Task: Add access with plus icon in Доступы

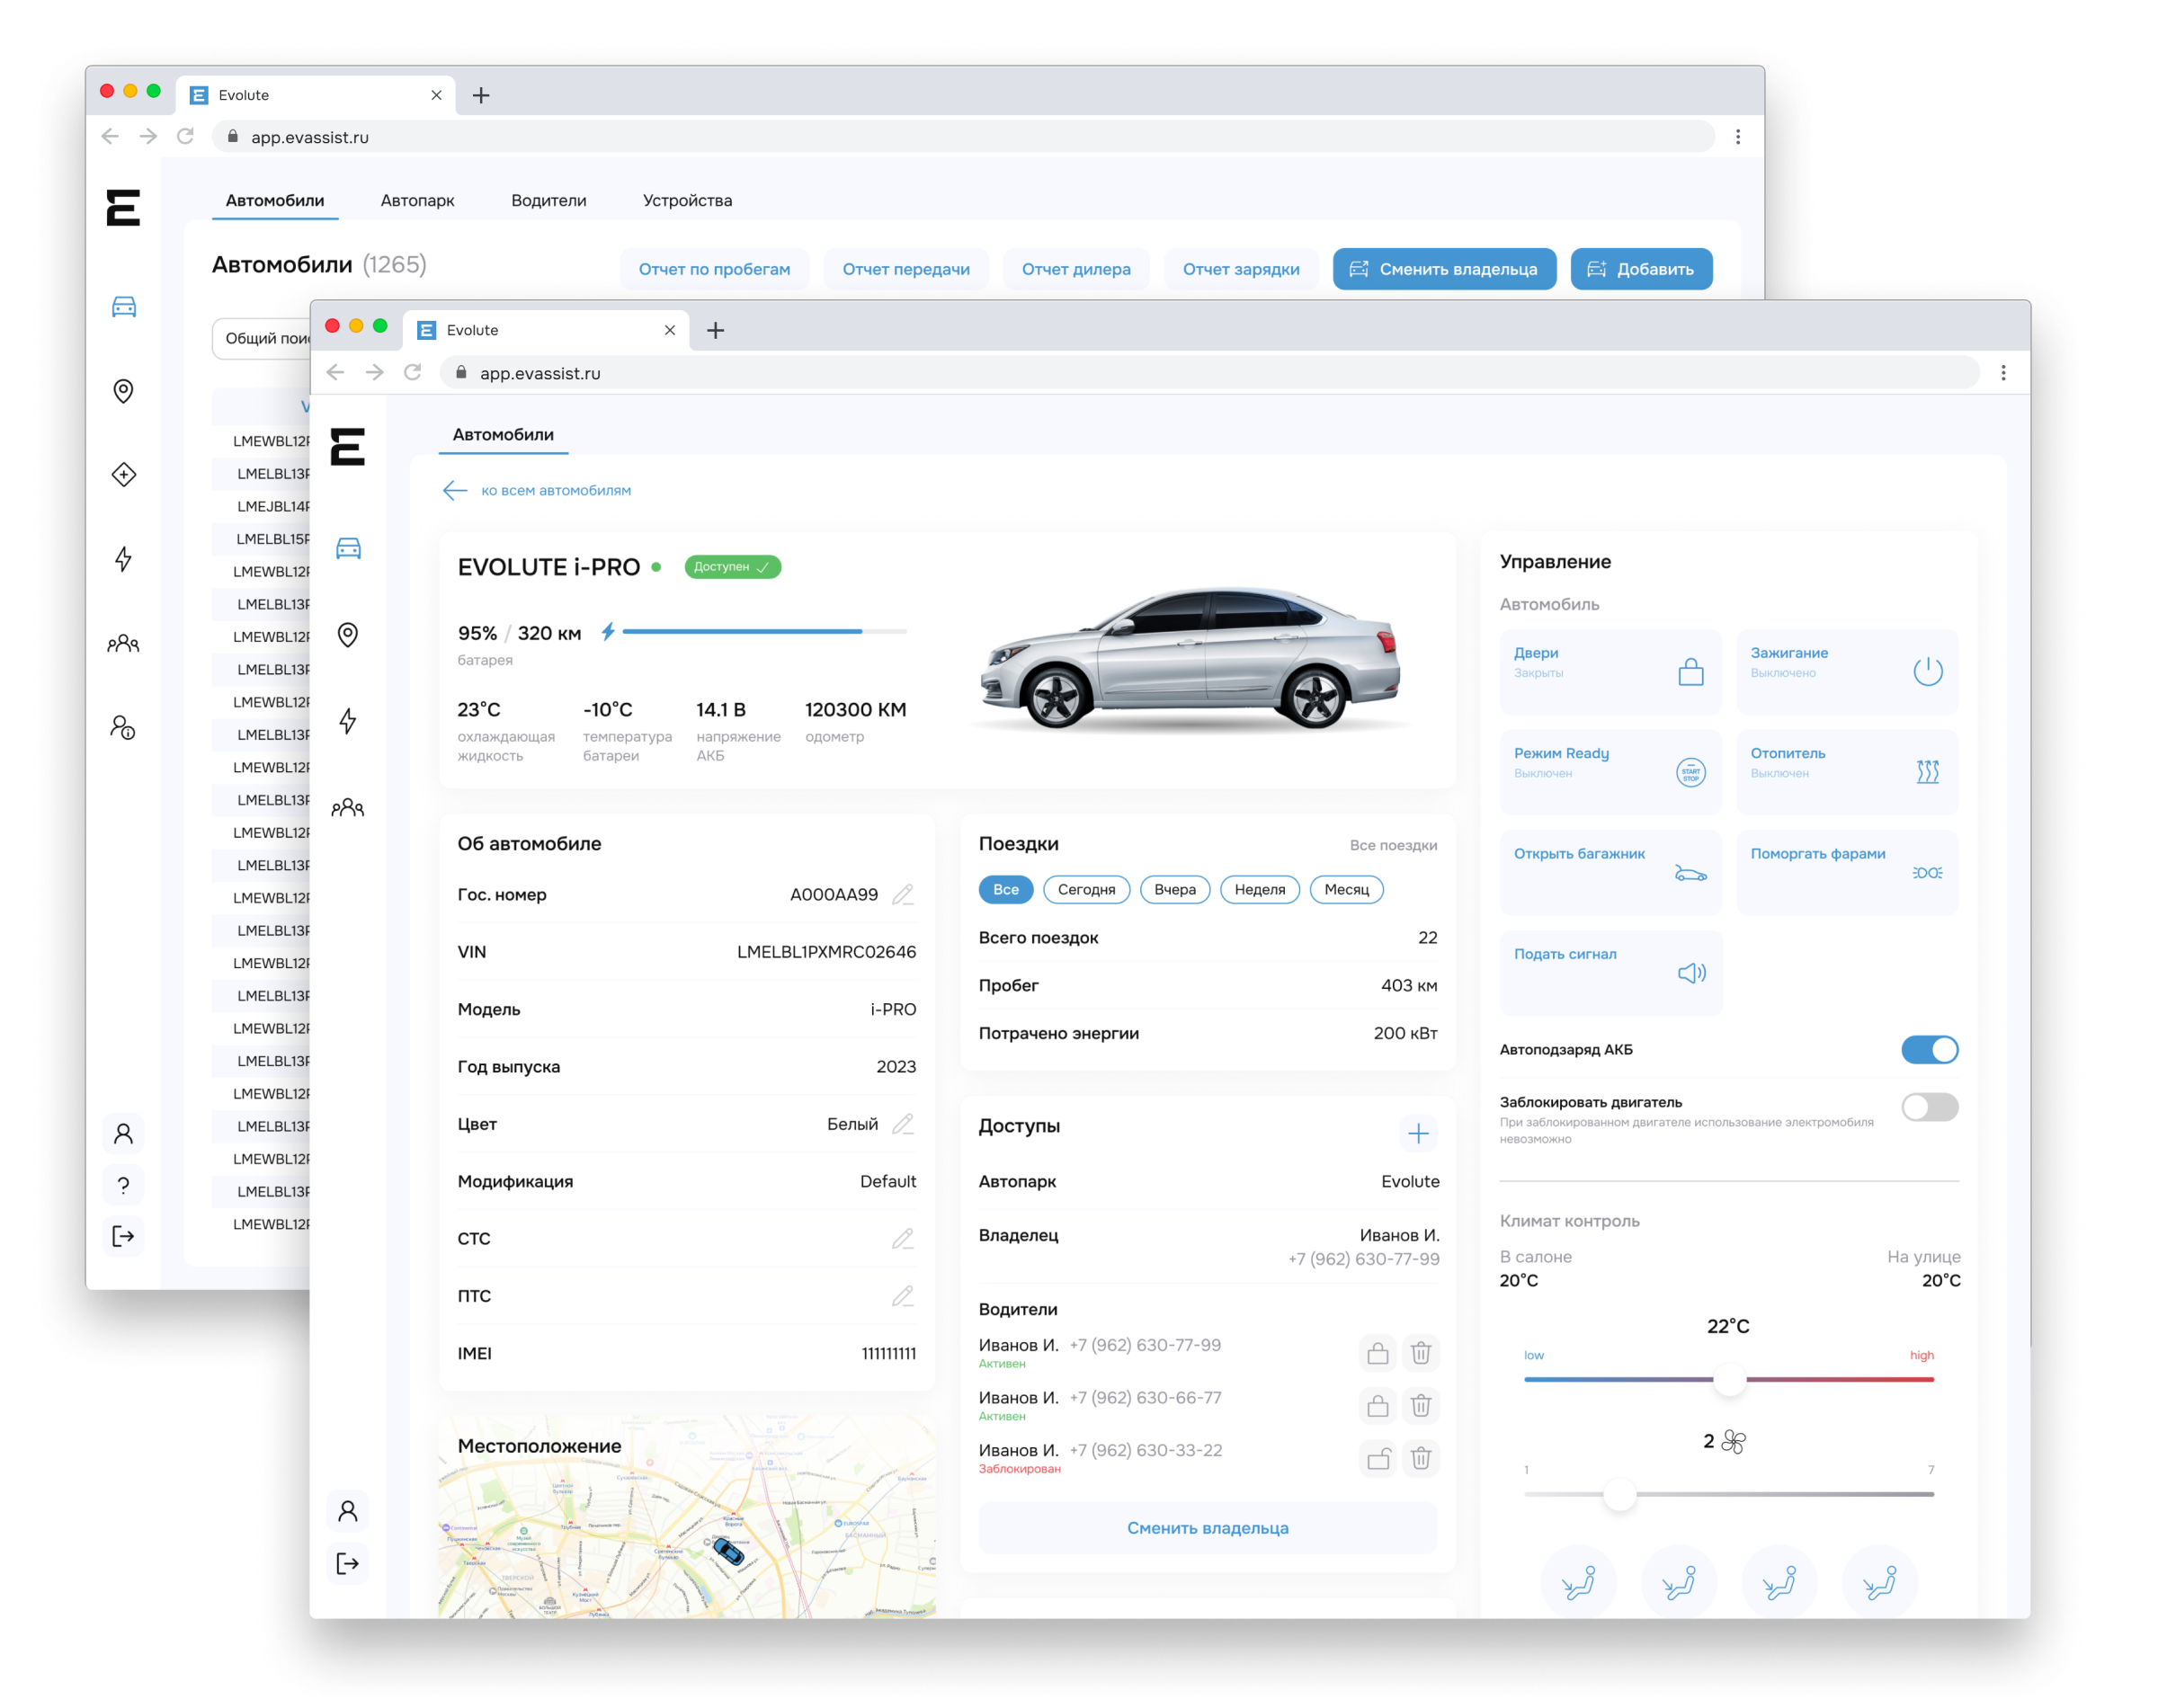Action: (1419, 1134)
